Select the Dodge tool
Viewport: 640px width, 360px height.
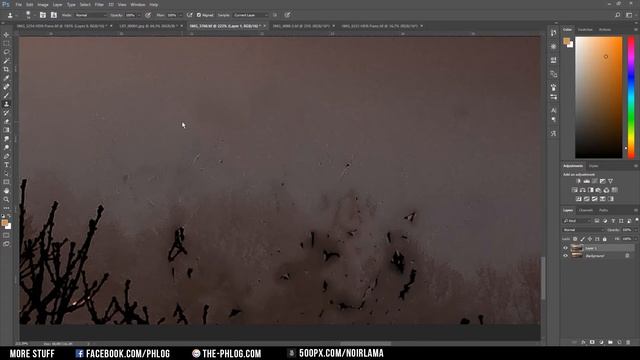coord(6,147)
